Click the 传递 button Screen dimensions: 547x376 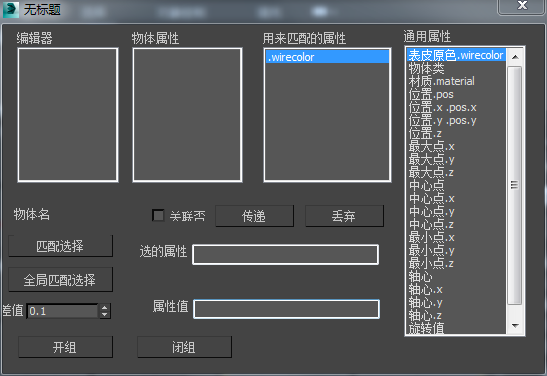coord(254,216)
